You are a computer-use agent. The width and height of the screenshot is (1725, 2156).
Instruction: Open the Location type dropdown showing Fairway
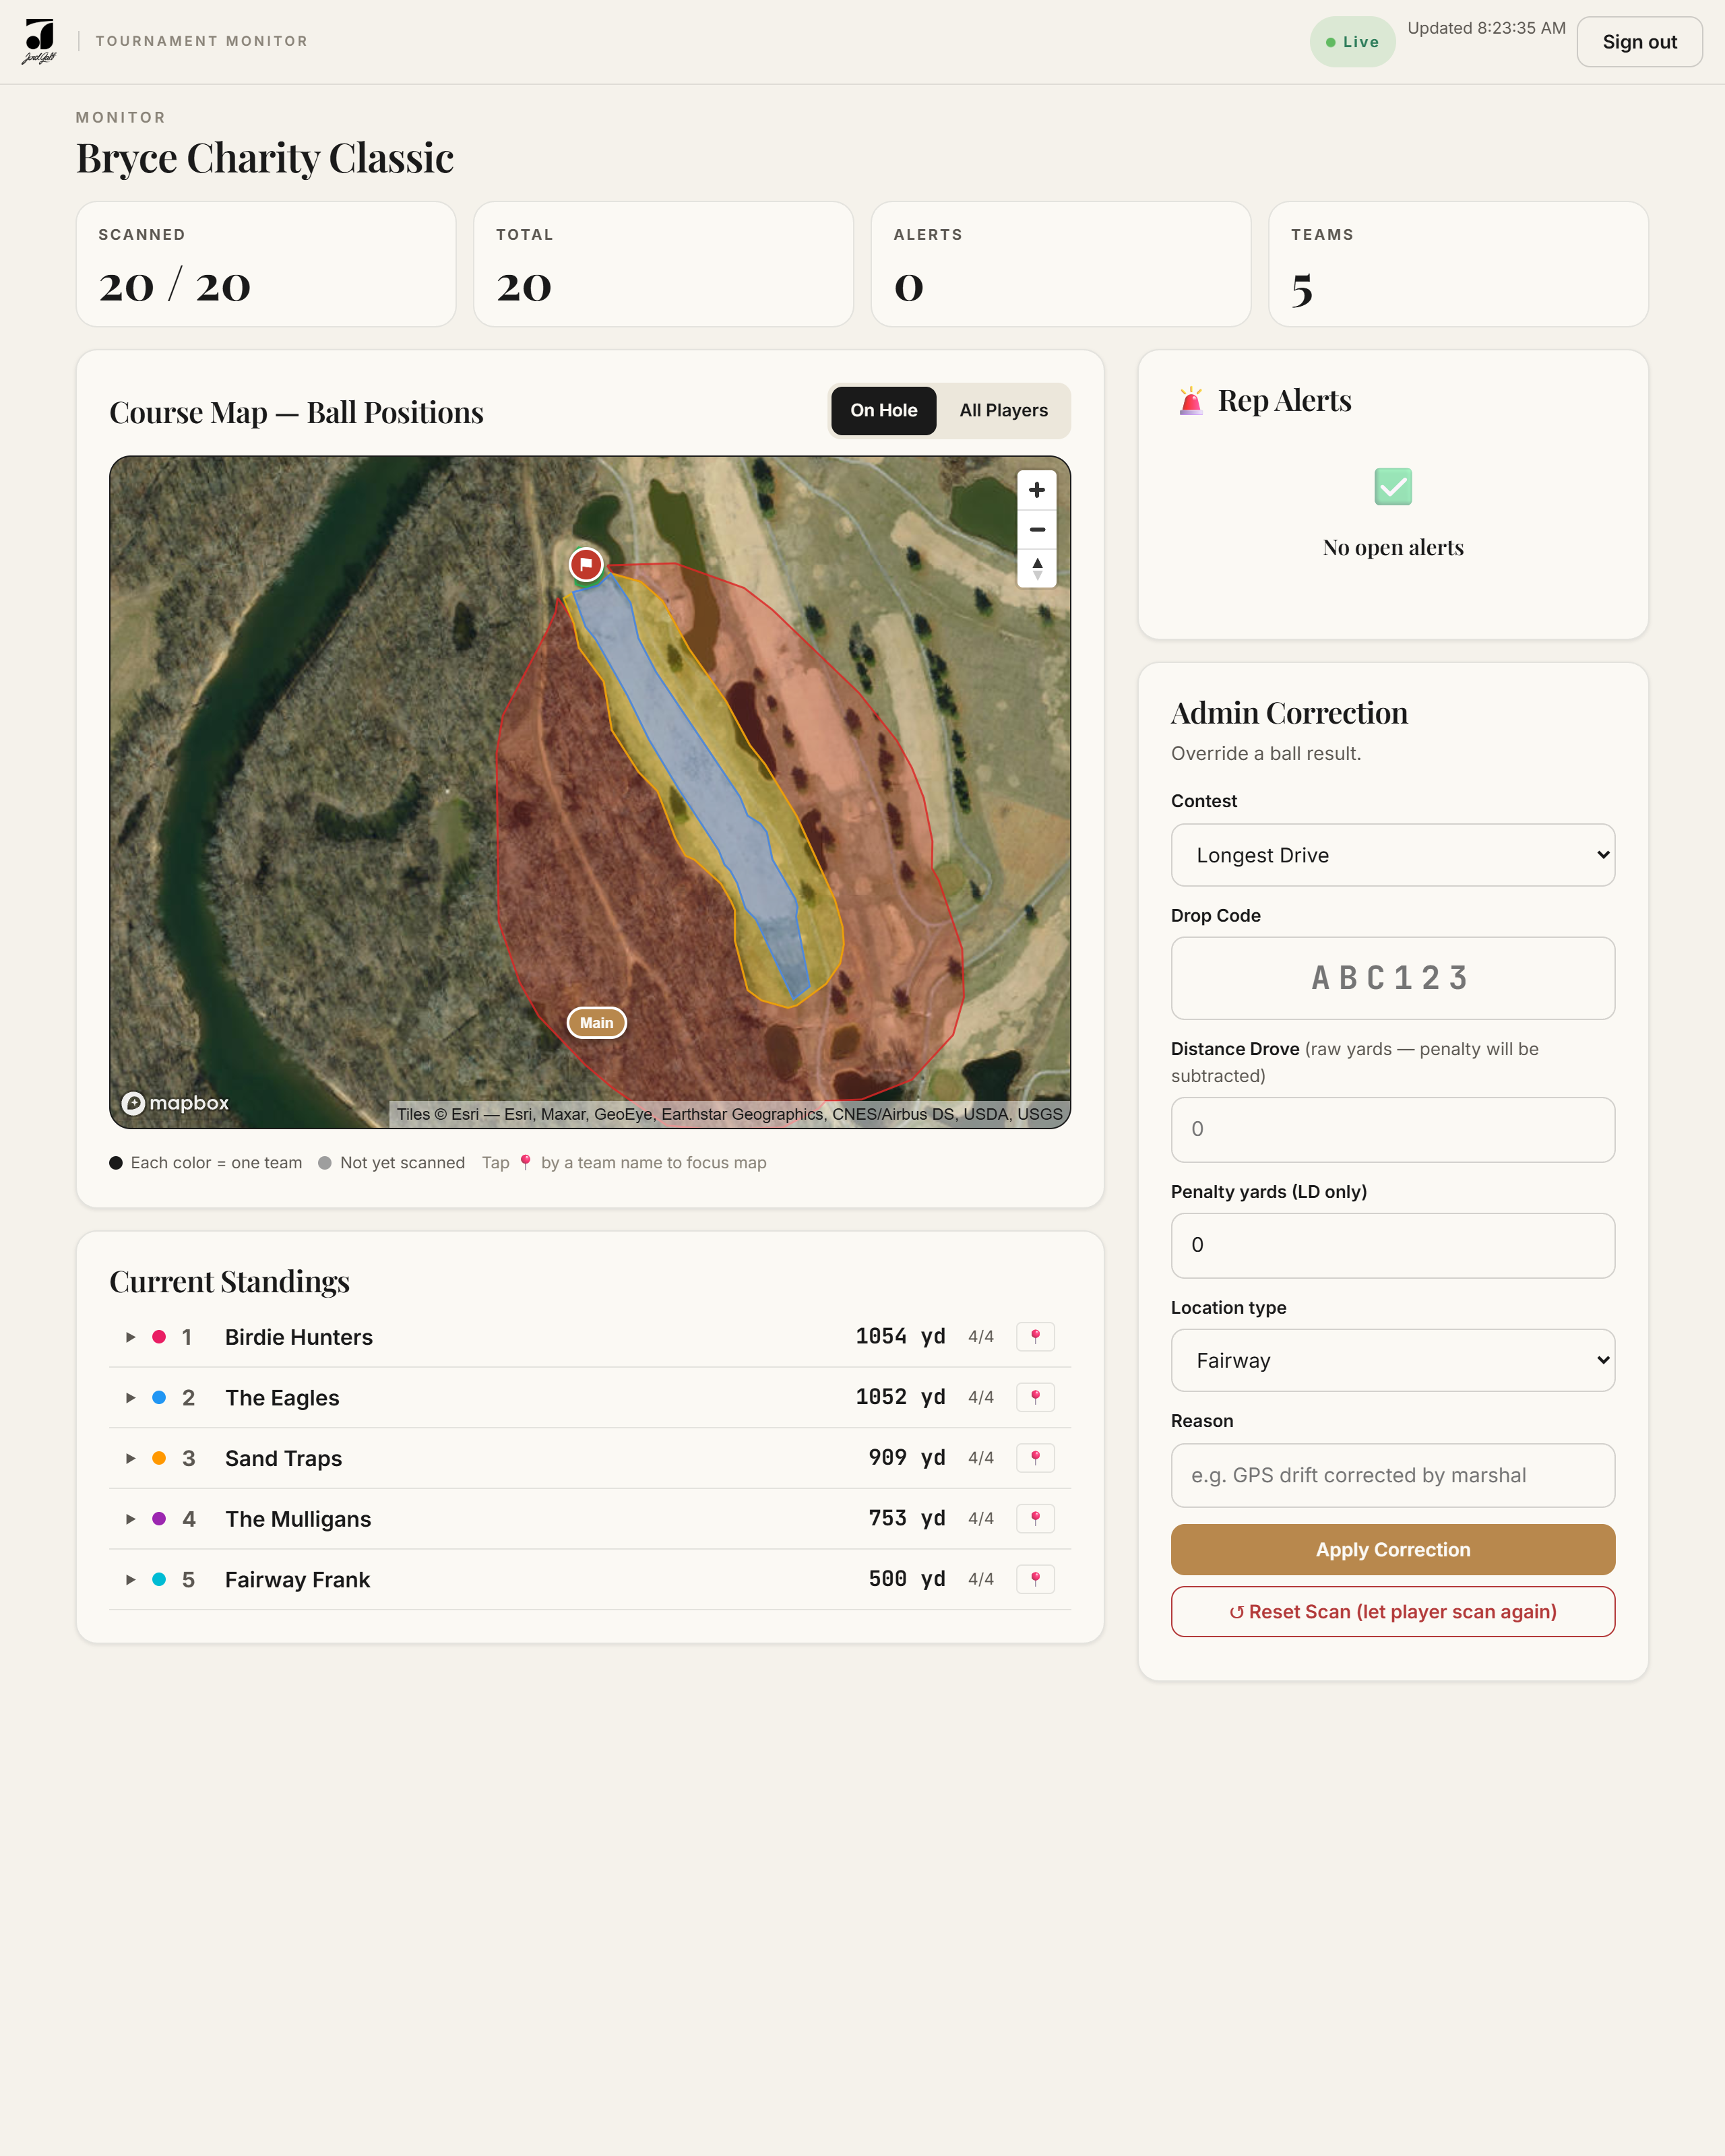[x=1393, y=1360]
